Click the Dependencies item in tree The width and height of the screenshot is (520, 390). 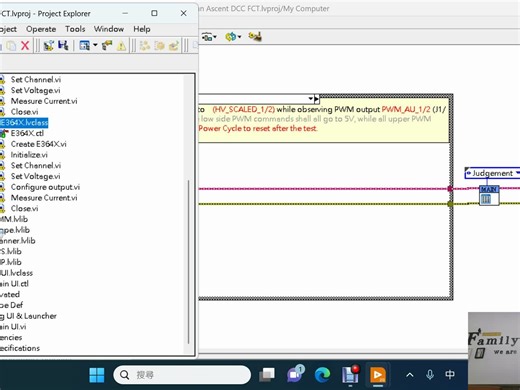11,337
